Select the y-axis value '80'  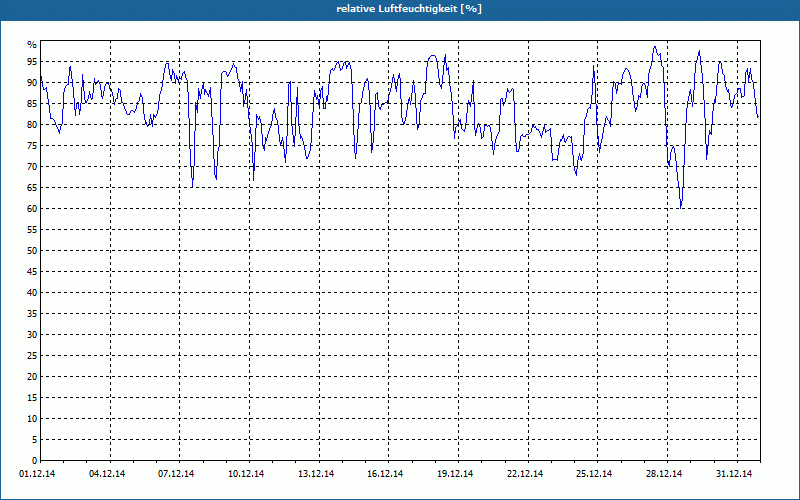point(32,124)
